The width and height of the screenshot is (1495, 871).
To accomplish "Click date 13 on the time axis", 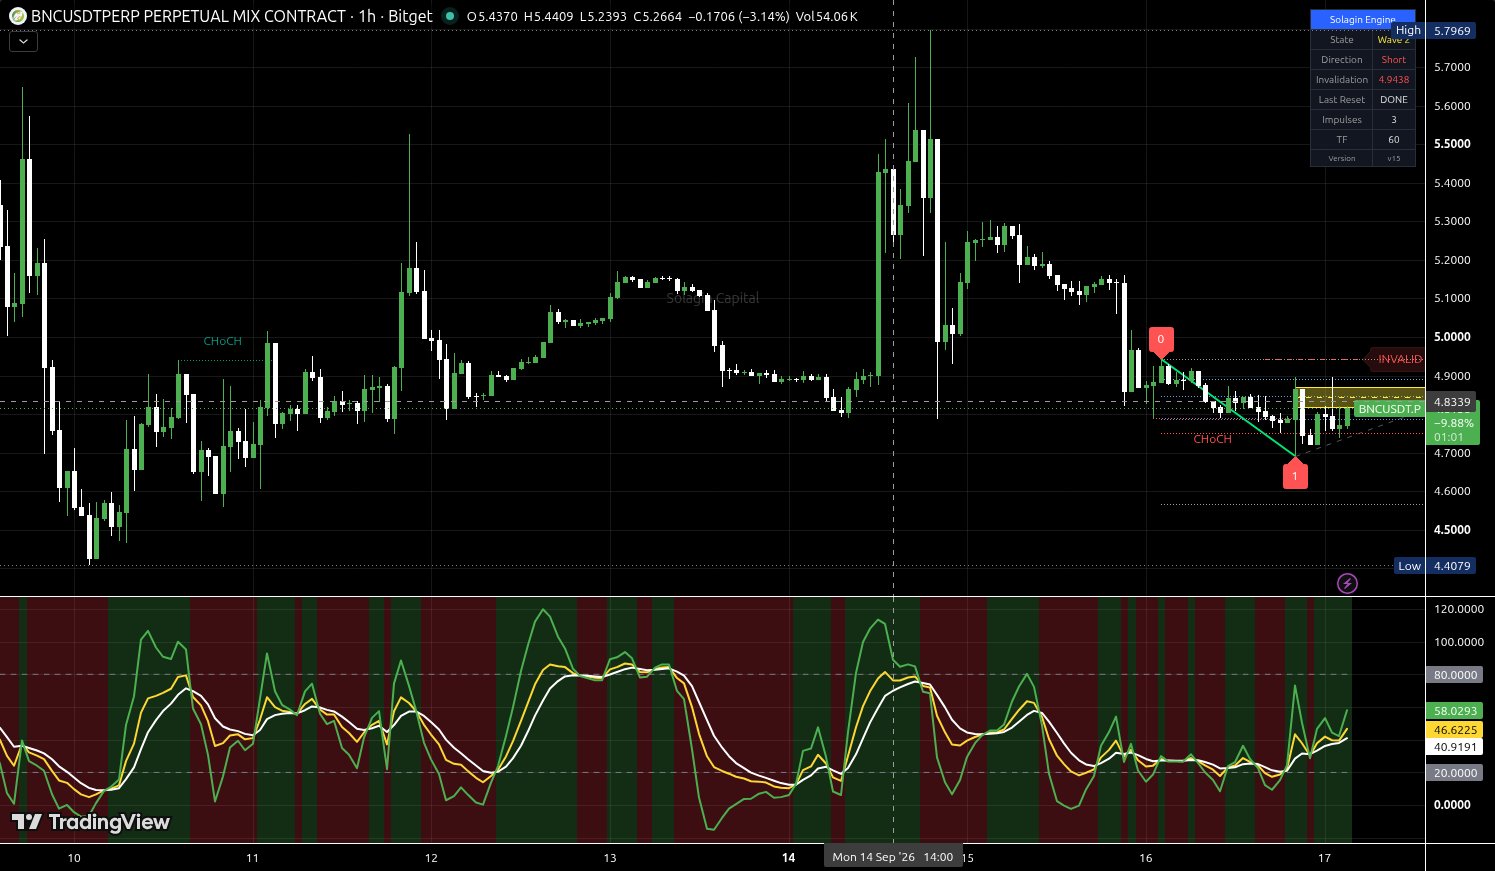I will [x=610, y=858].
